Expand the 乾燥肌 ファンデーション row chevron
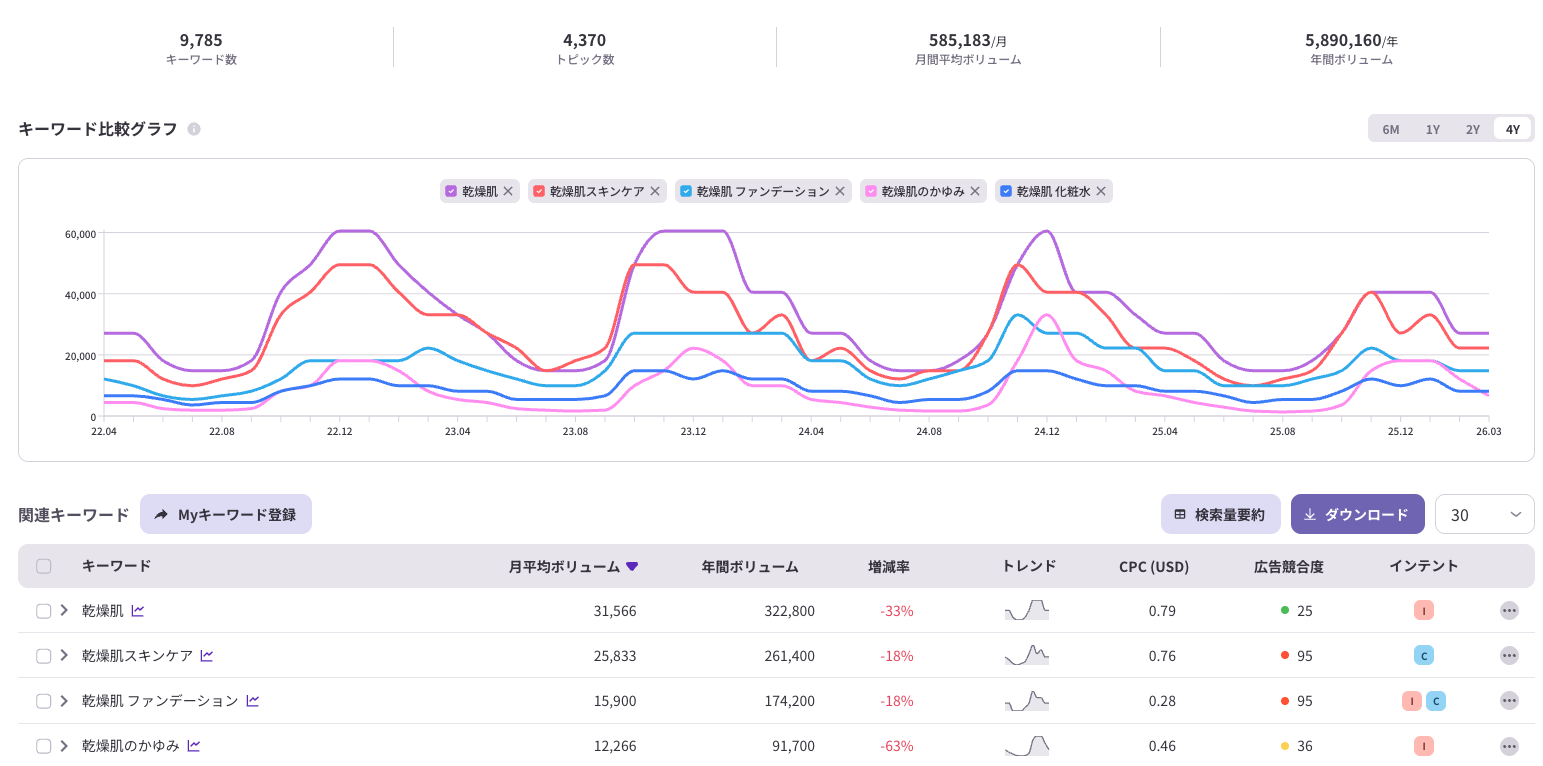 pyautogui.click(x=64, y=700)
